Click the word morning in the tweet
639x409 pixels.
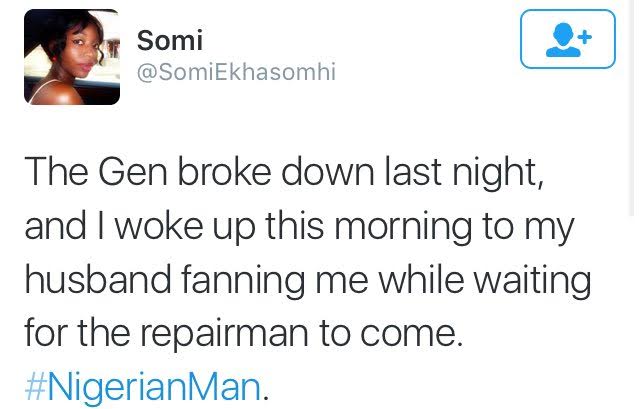(x=403, y=229)
